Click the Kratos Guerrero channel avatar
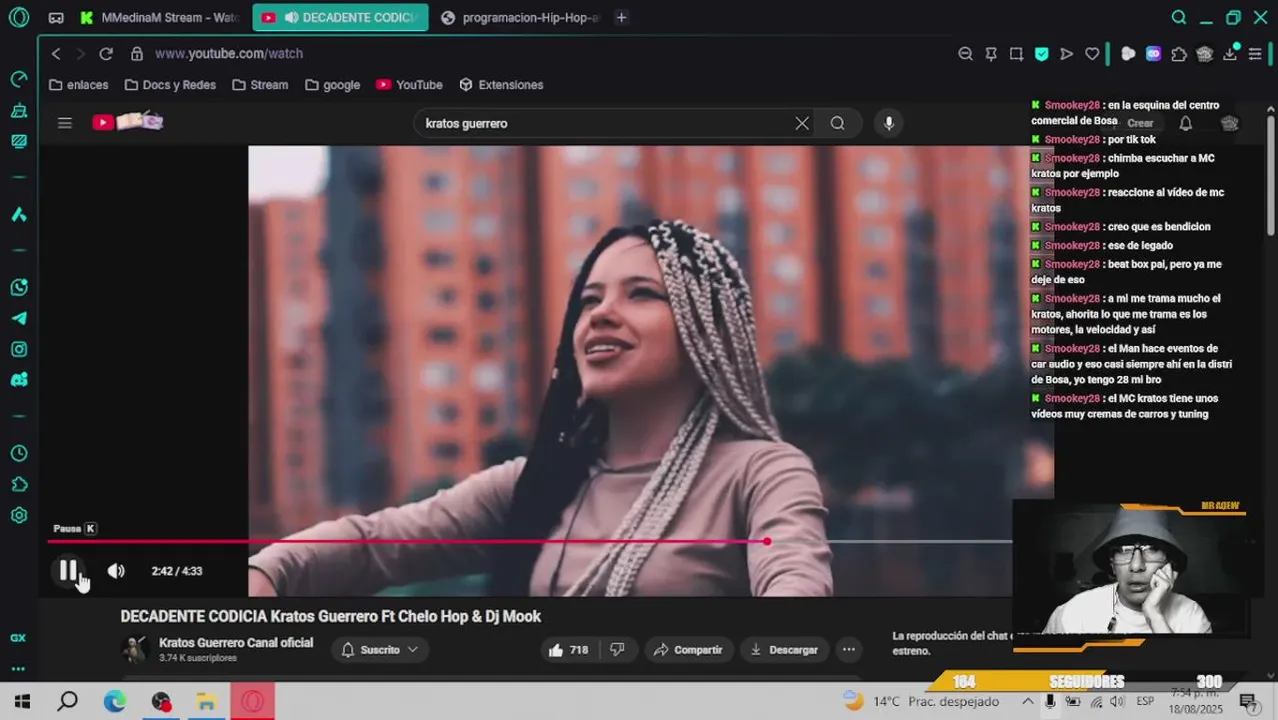This screenshot has height=720, width=1278. [x=134, y=650]
